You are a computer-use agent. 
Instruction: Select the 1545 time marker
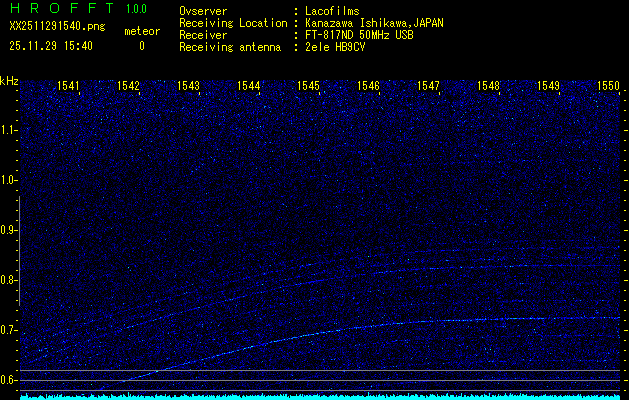(308, 86)
